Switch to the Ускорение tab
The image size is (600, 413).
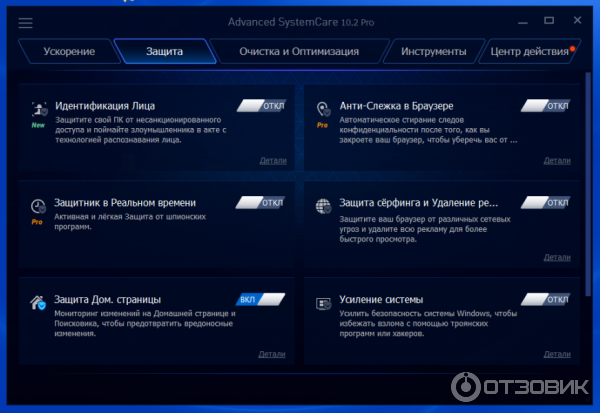tap(70, 51)
